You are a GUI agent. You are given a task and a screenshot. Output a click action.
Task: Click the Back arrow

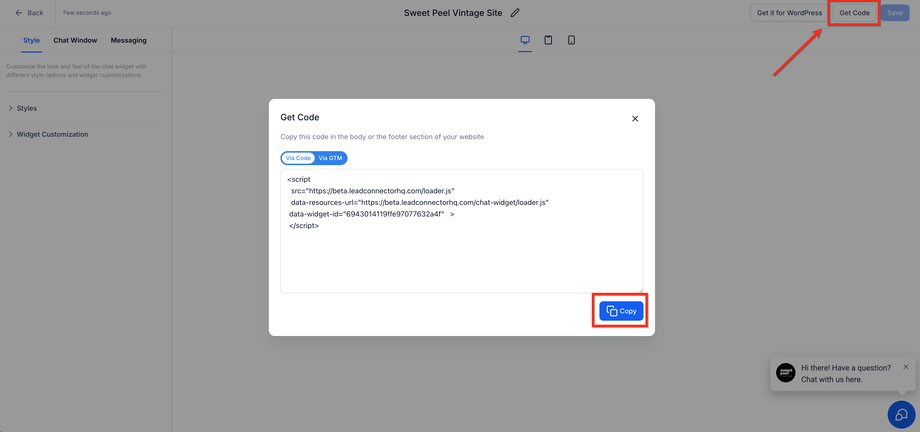coord(29,13)
